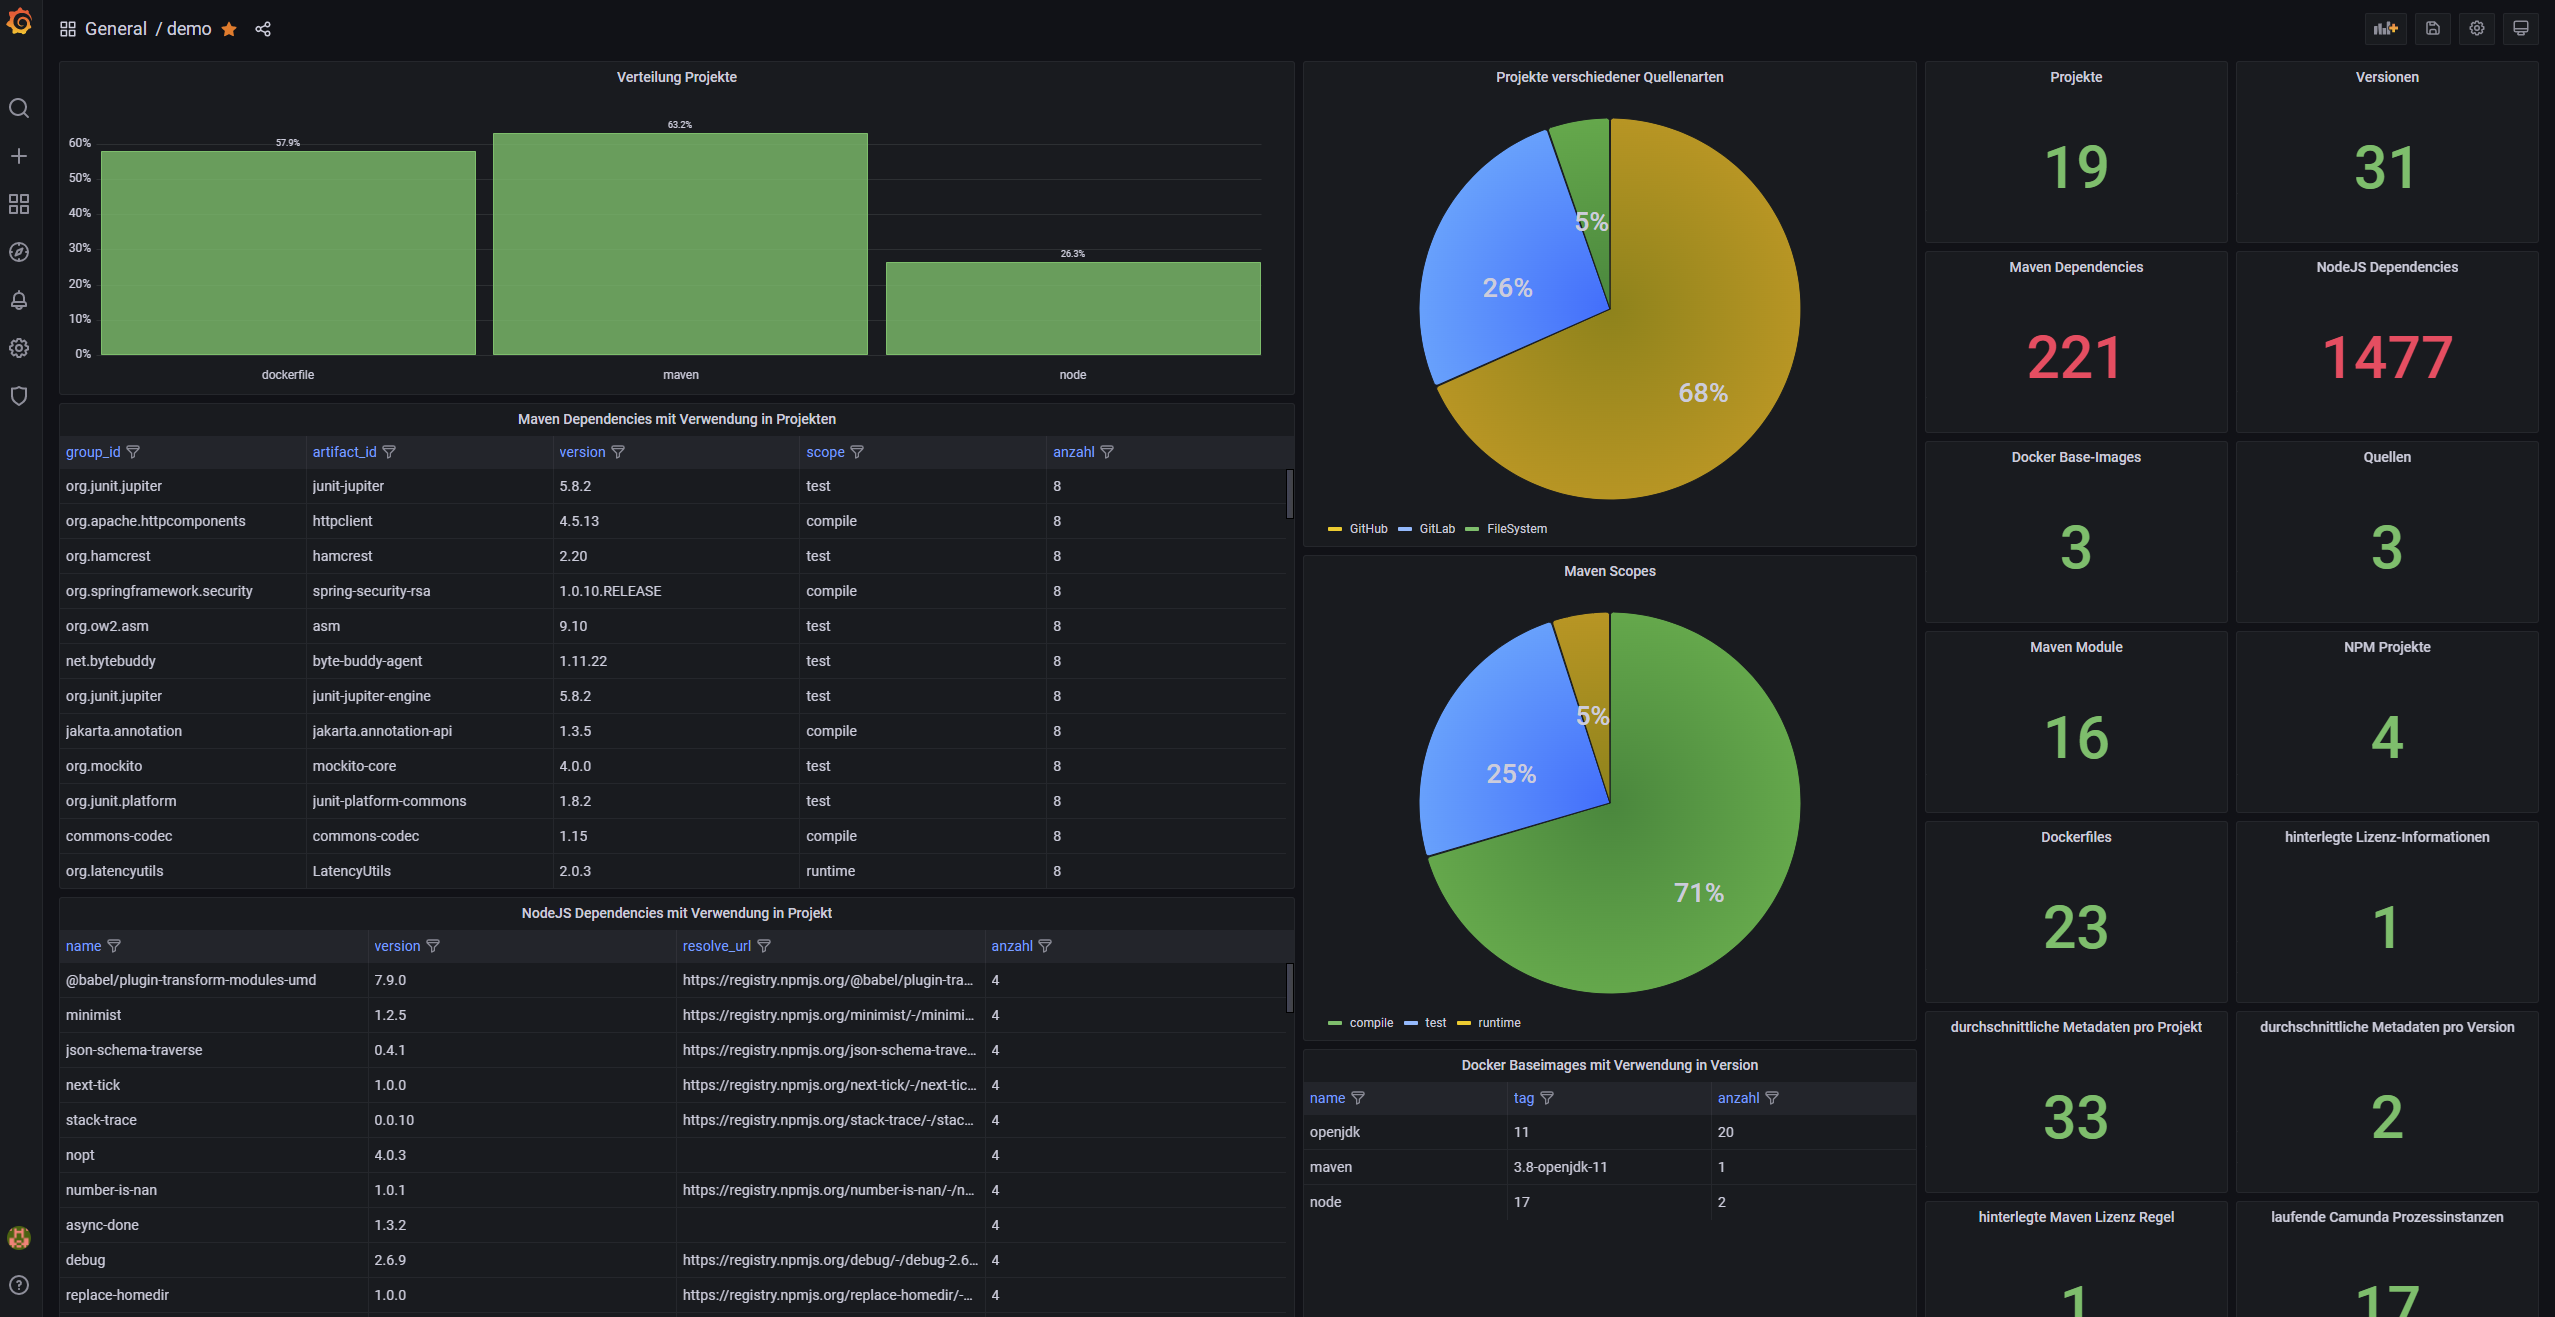
Task: Open the Explore compass icon
Action: [19, 252]
